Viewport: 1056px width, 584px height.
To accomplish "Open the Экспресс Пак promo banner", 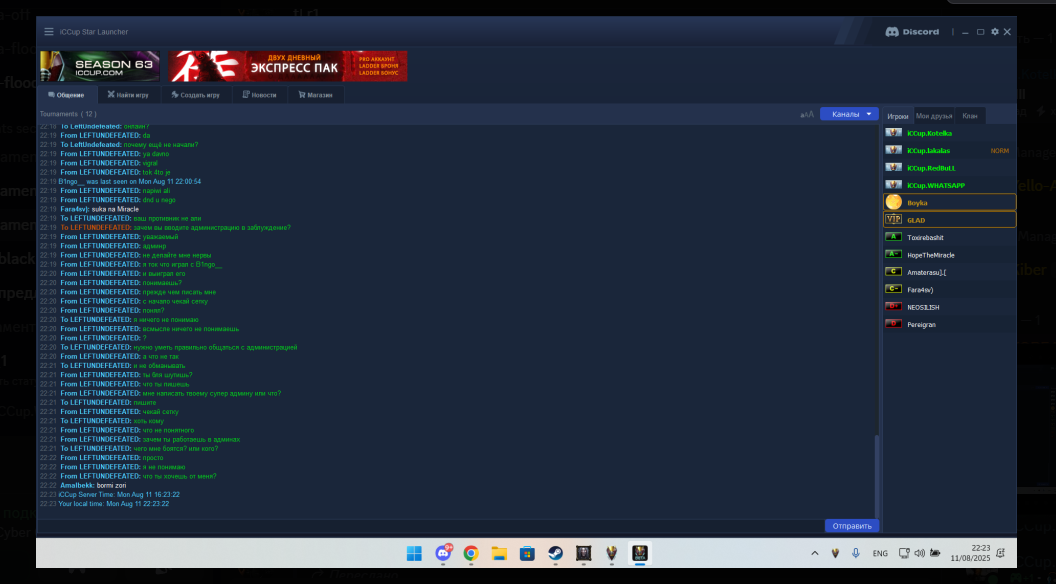I will coord(288,66).
